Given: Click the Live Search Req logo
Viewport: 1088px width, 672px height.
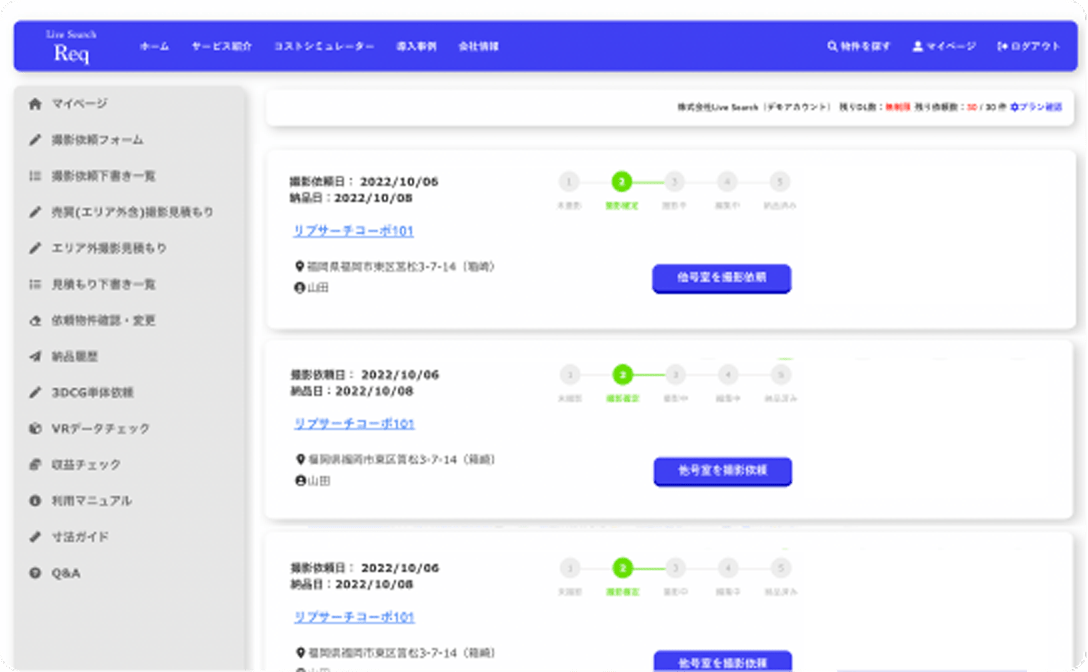Looking at the screenshot, I should (x=71, y=48).
